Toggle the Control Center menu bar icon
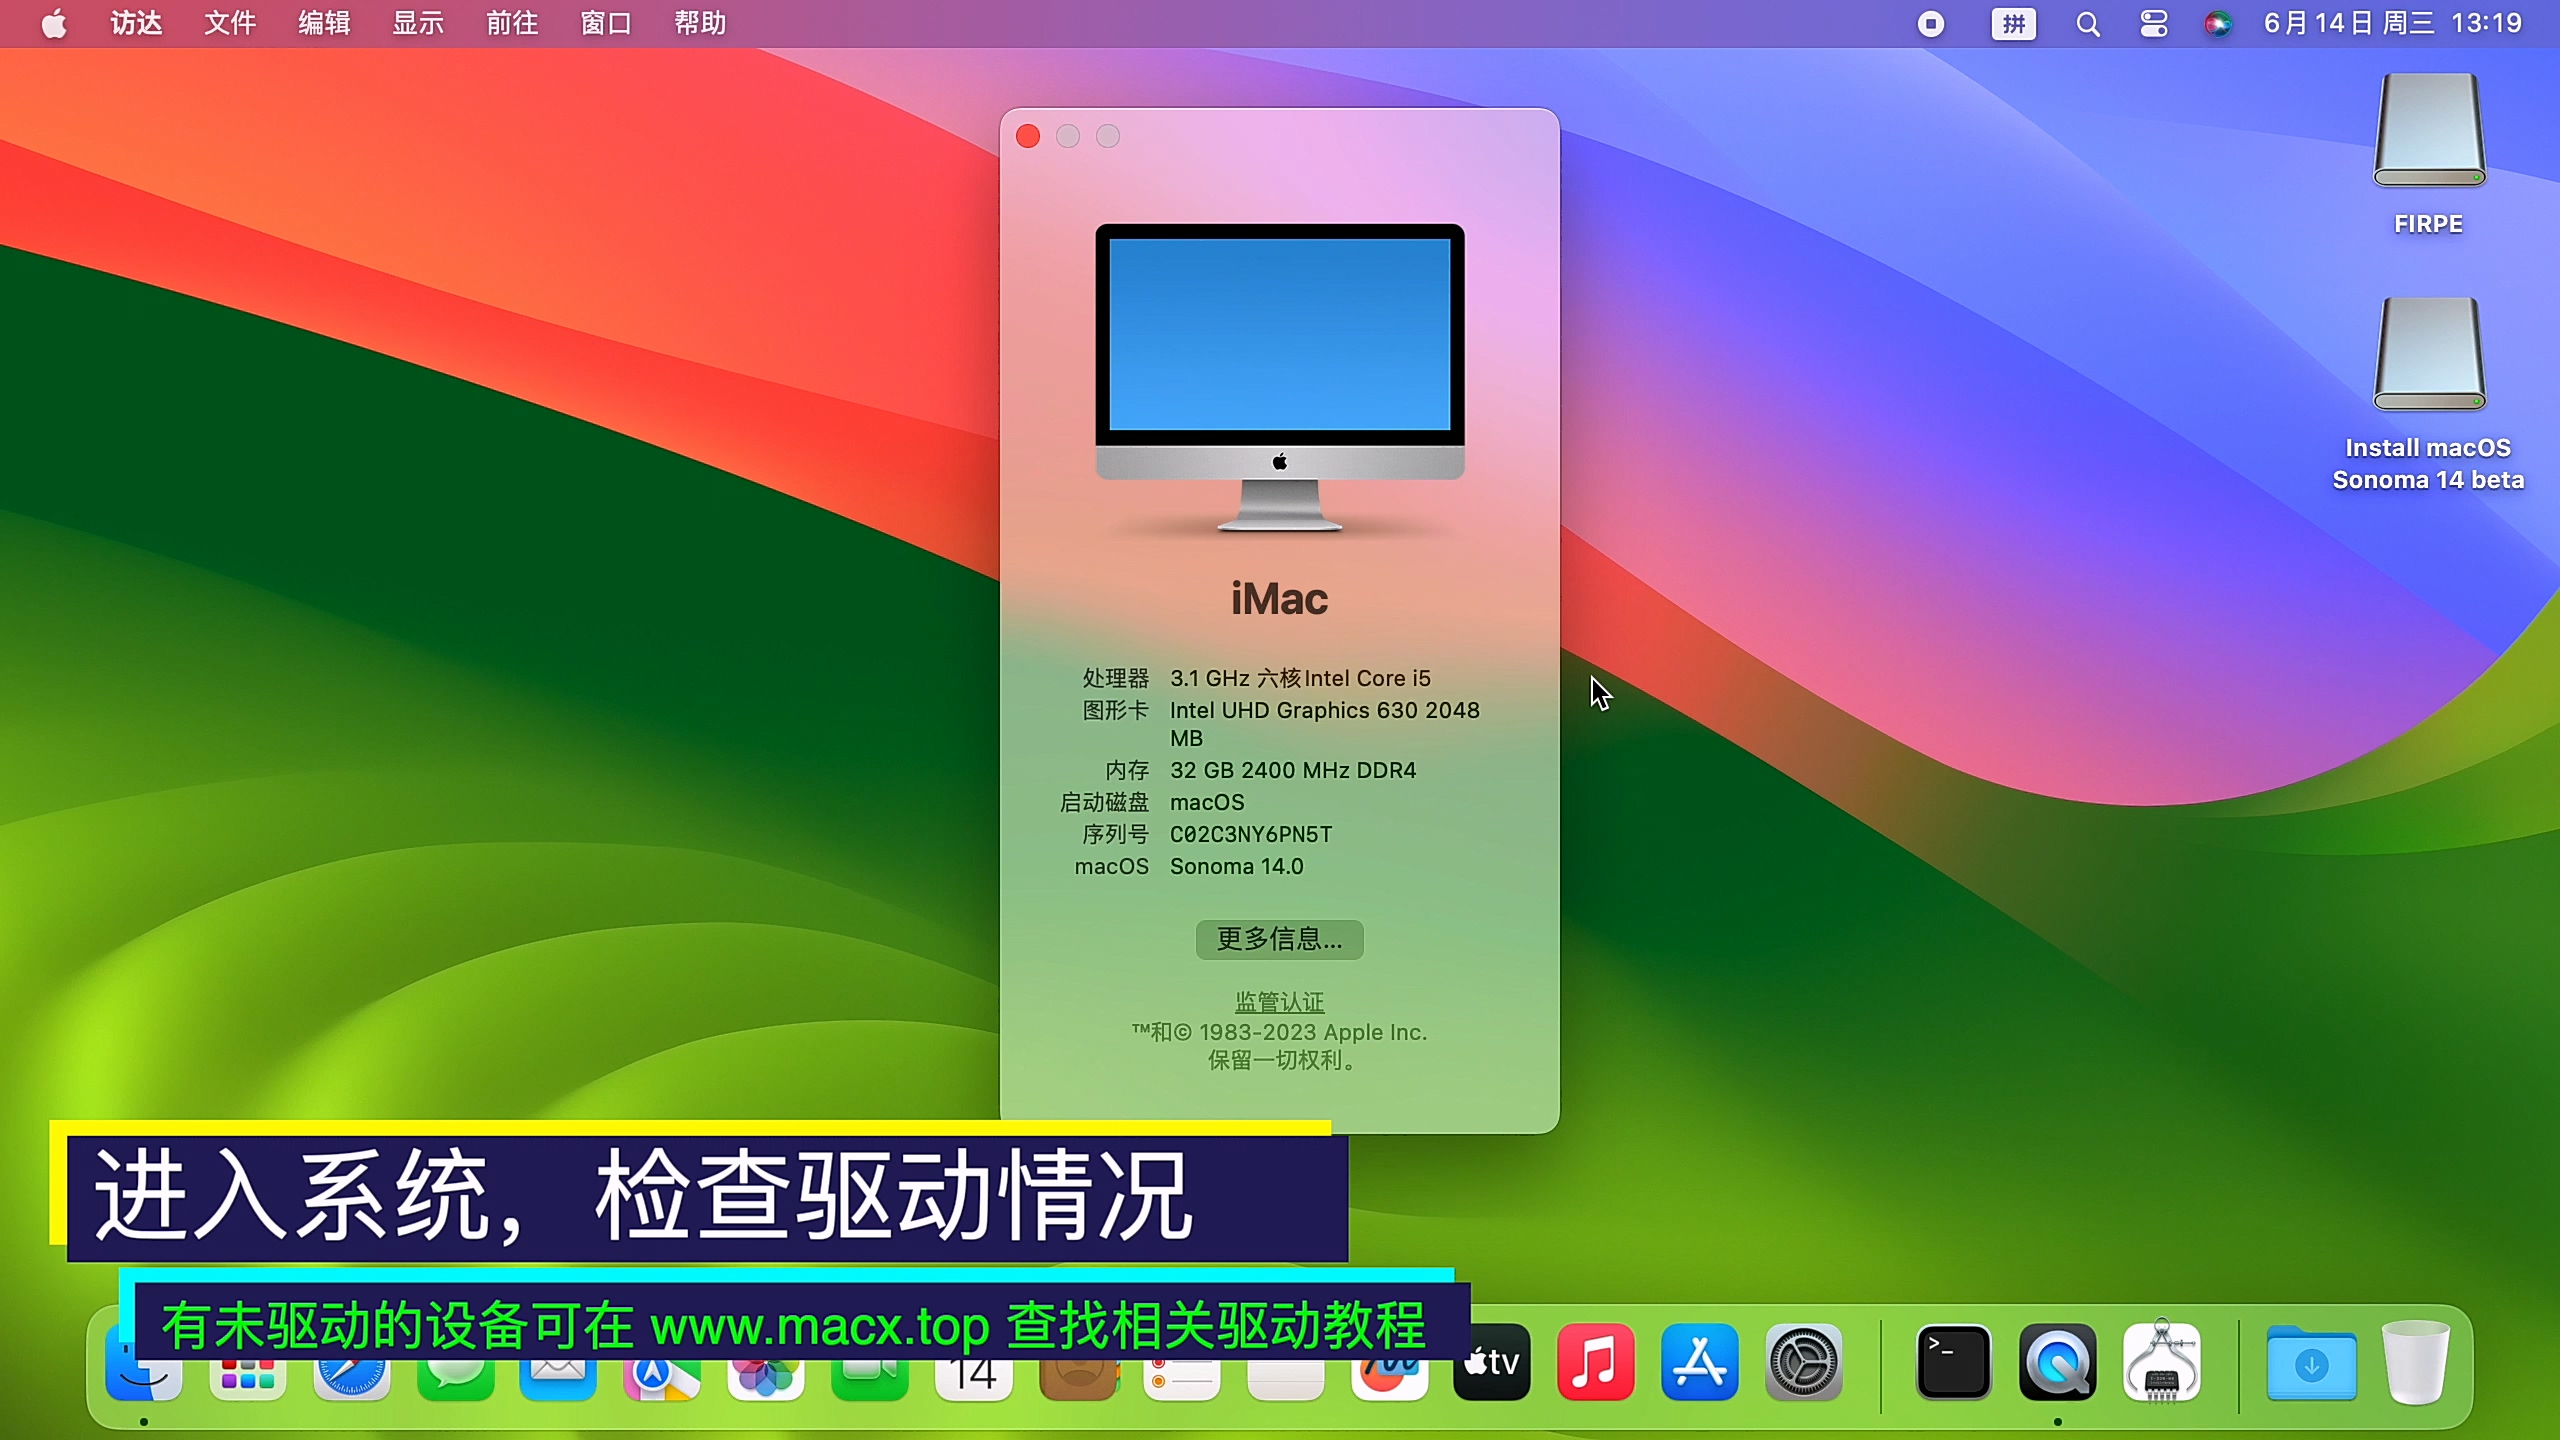 pos(2153,24)
